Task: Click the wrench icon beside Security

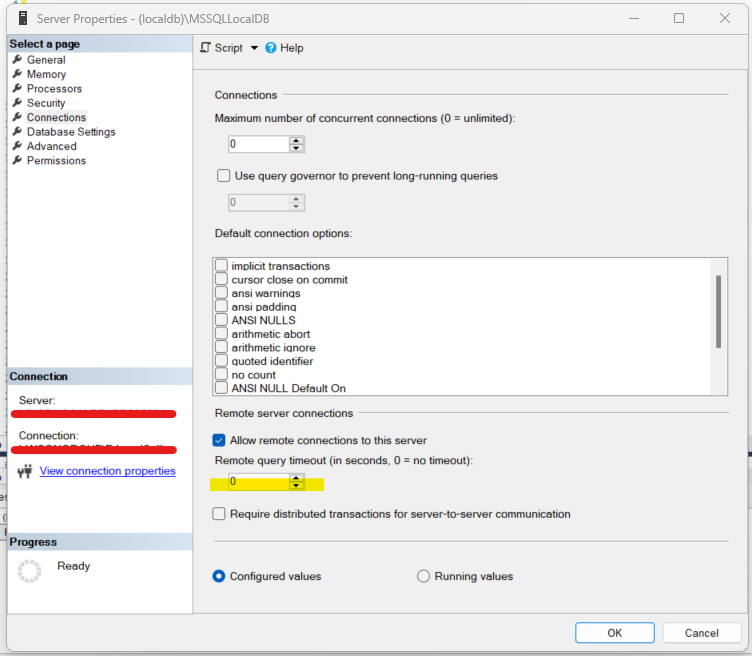Action: (17, 103)
